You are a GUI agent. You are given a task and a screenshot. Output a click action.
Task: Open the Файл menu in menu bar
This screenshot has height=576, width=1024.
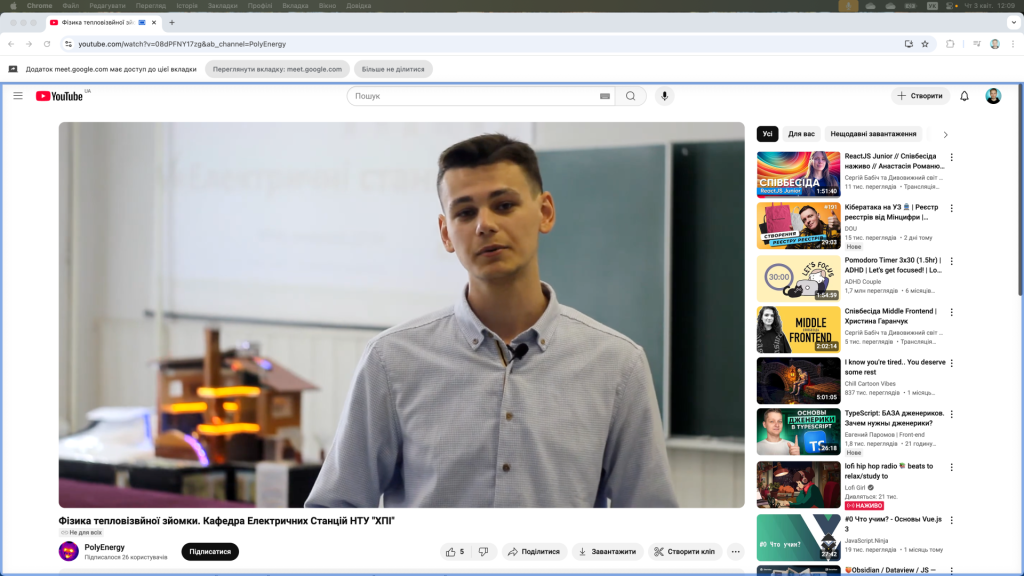click(x=71, y=6)
